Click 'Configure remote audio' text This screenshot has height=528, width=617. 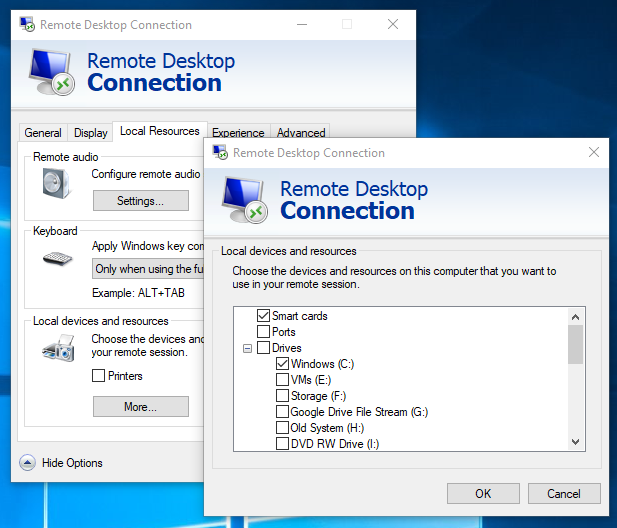[146, 174]
